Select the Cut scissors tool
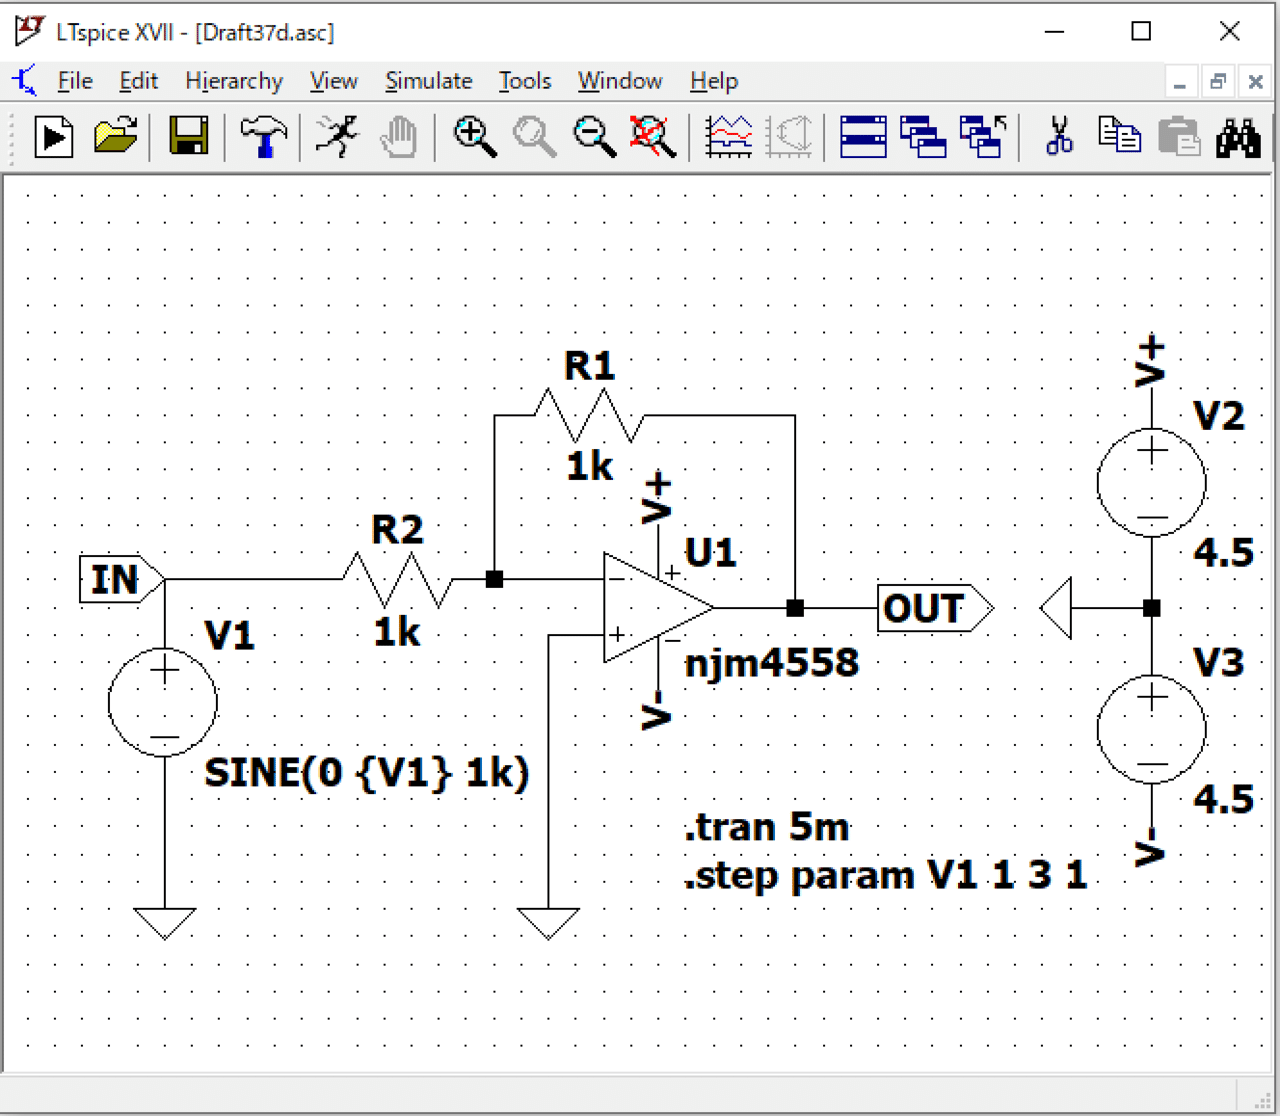The image size is (1280, 1116). [1058, 136]
